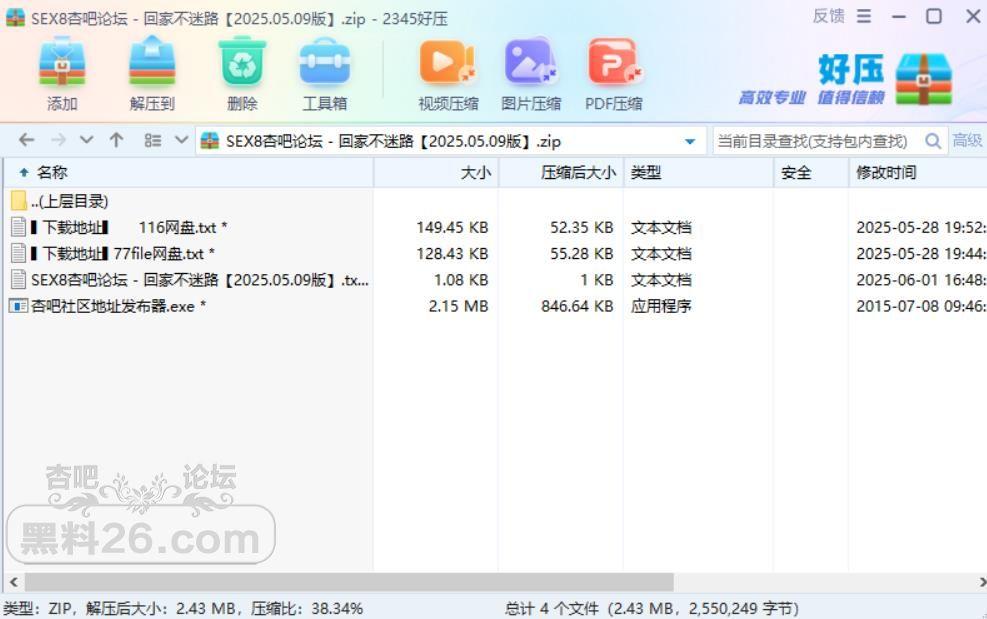Click the 上层目录 folder icon
Image resolution: width=987 pixels, height=619 pixels.
pyautogui.click(x=19, y=201)
